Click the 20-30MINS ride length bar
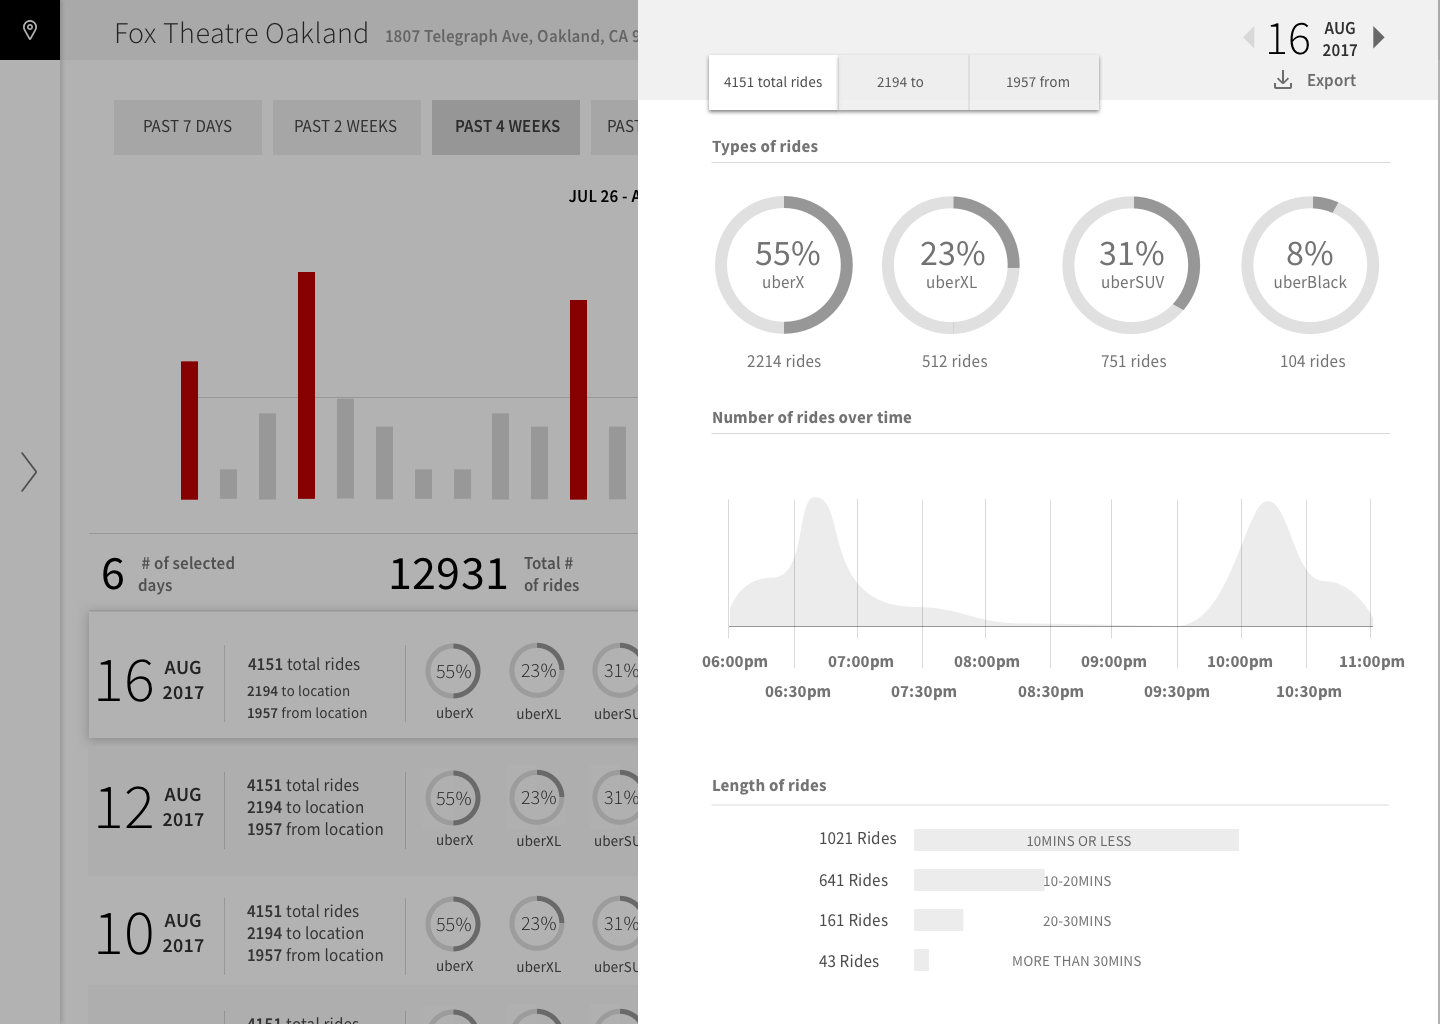The height and width of the screenshot is (1024, 1440). point(938,920)
